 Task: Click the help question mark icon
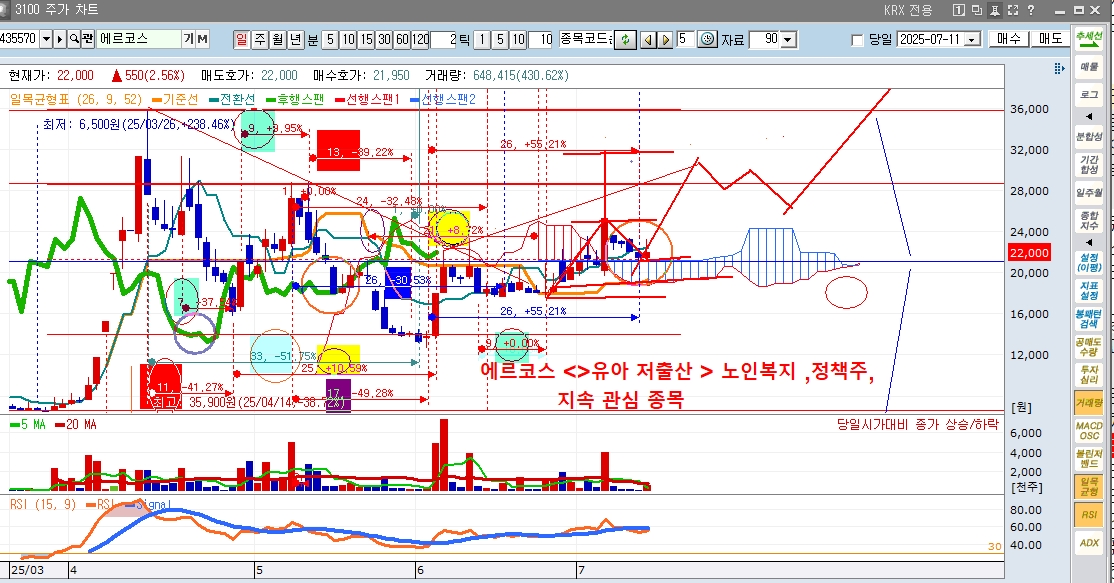(1031, 10)
